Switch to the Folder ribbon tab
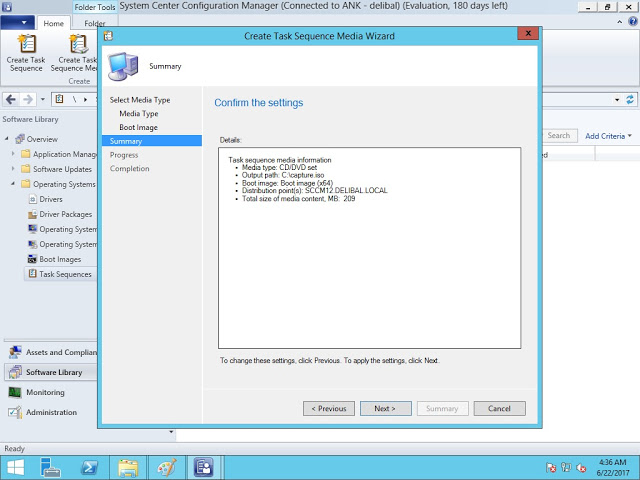 pyautogui.click(x=94, y=23)
